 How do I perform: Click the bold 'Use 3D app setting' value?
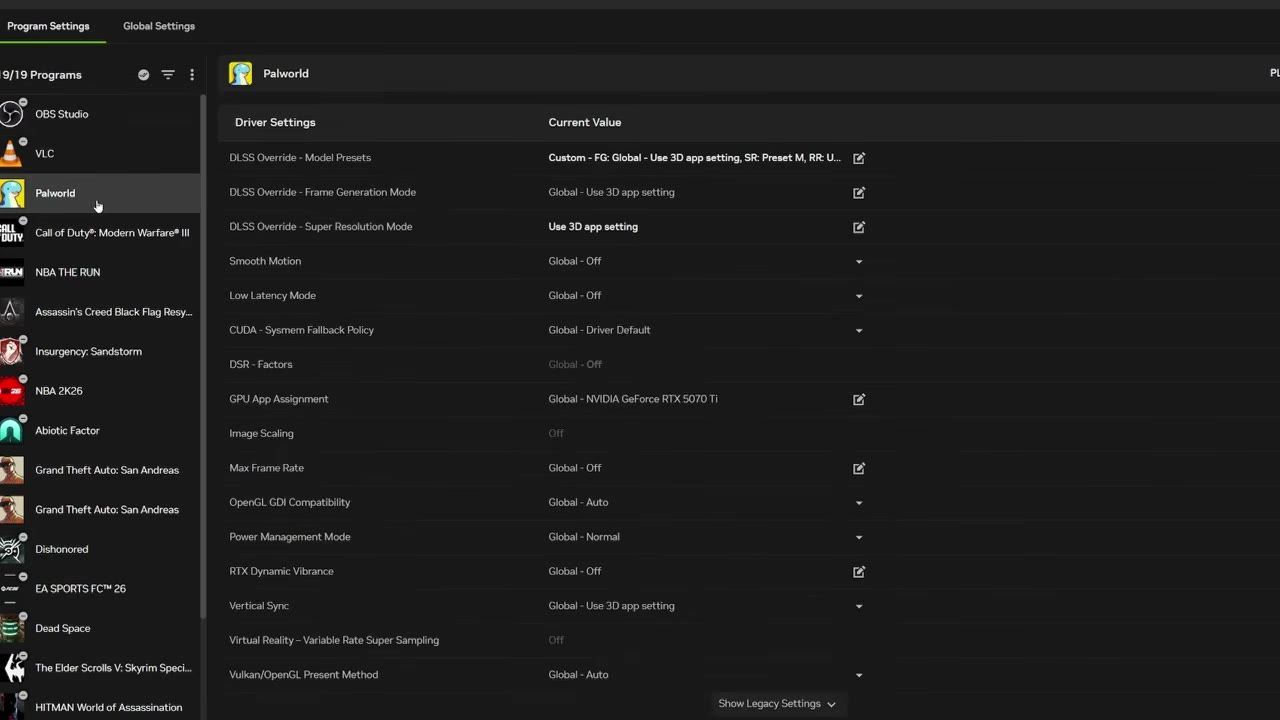[593, 227]
